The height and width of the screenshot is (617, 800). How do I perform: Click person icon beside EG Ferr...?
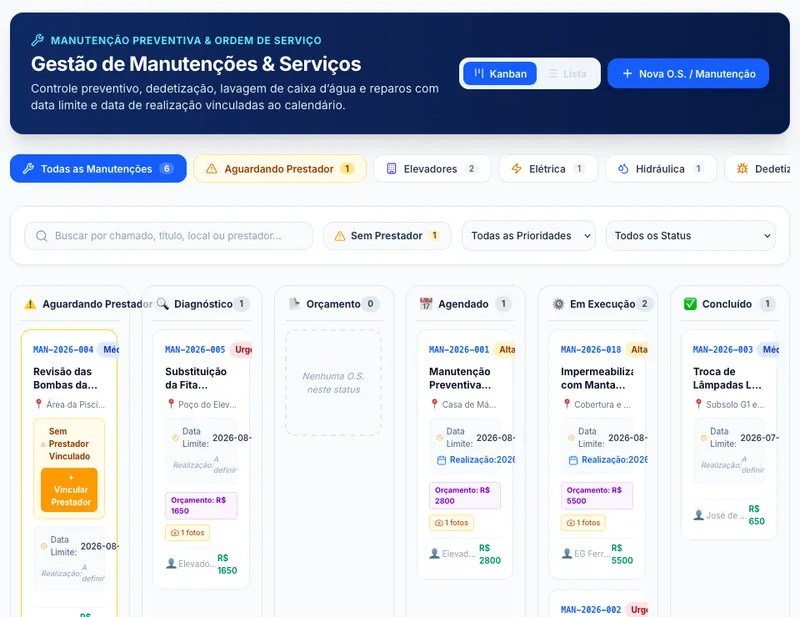click(x=567, y=553)
